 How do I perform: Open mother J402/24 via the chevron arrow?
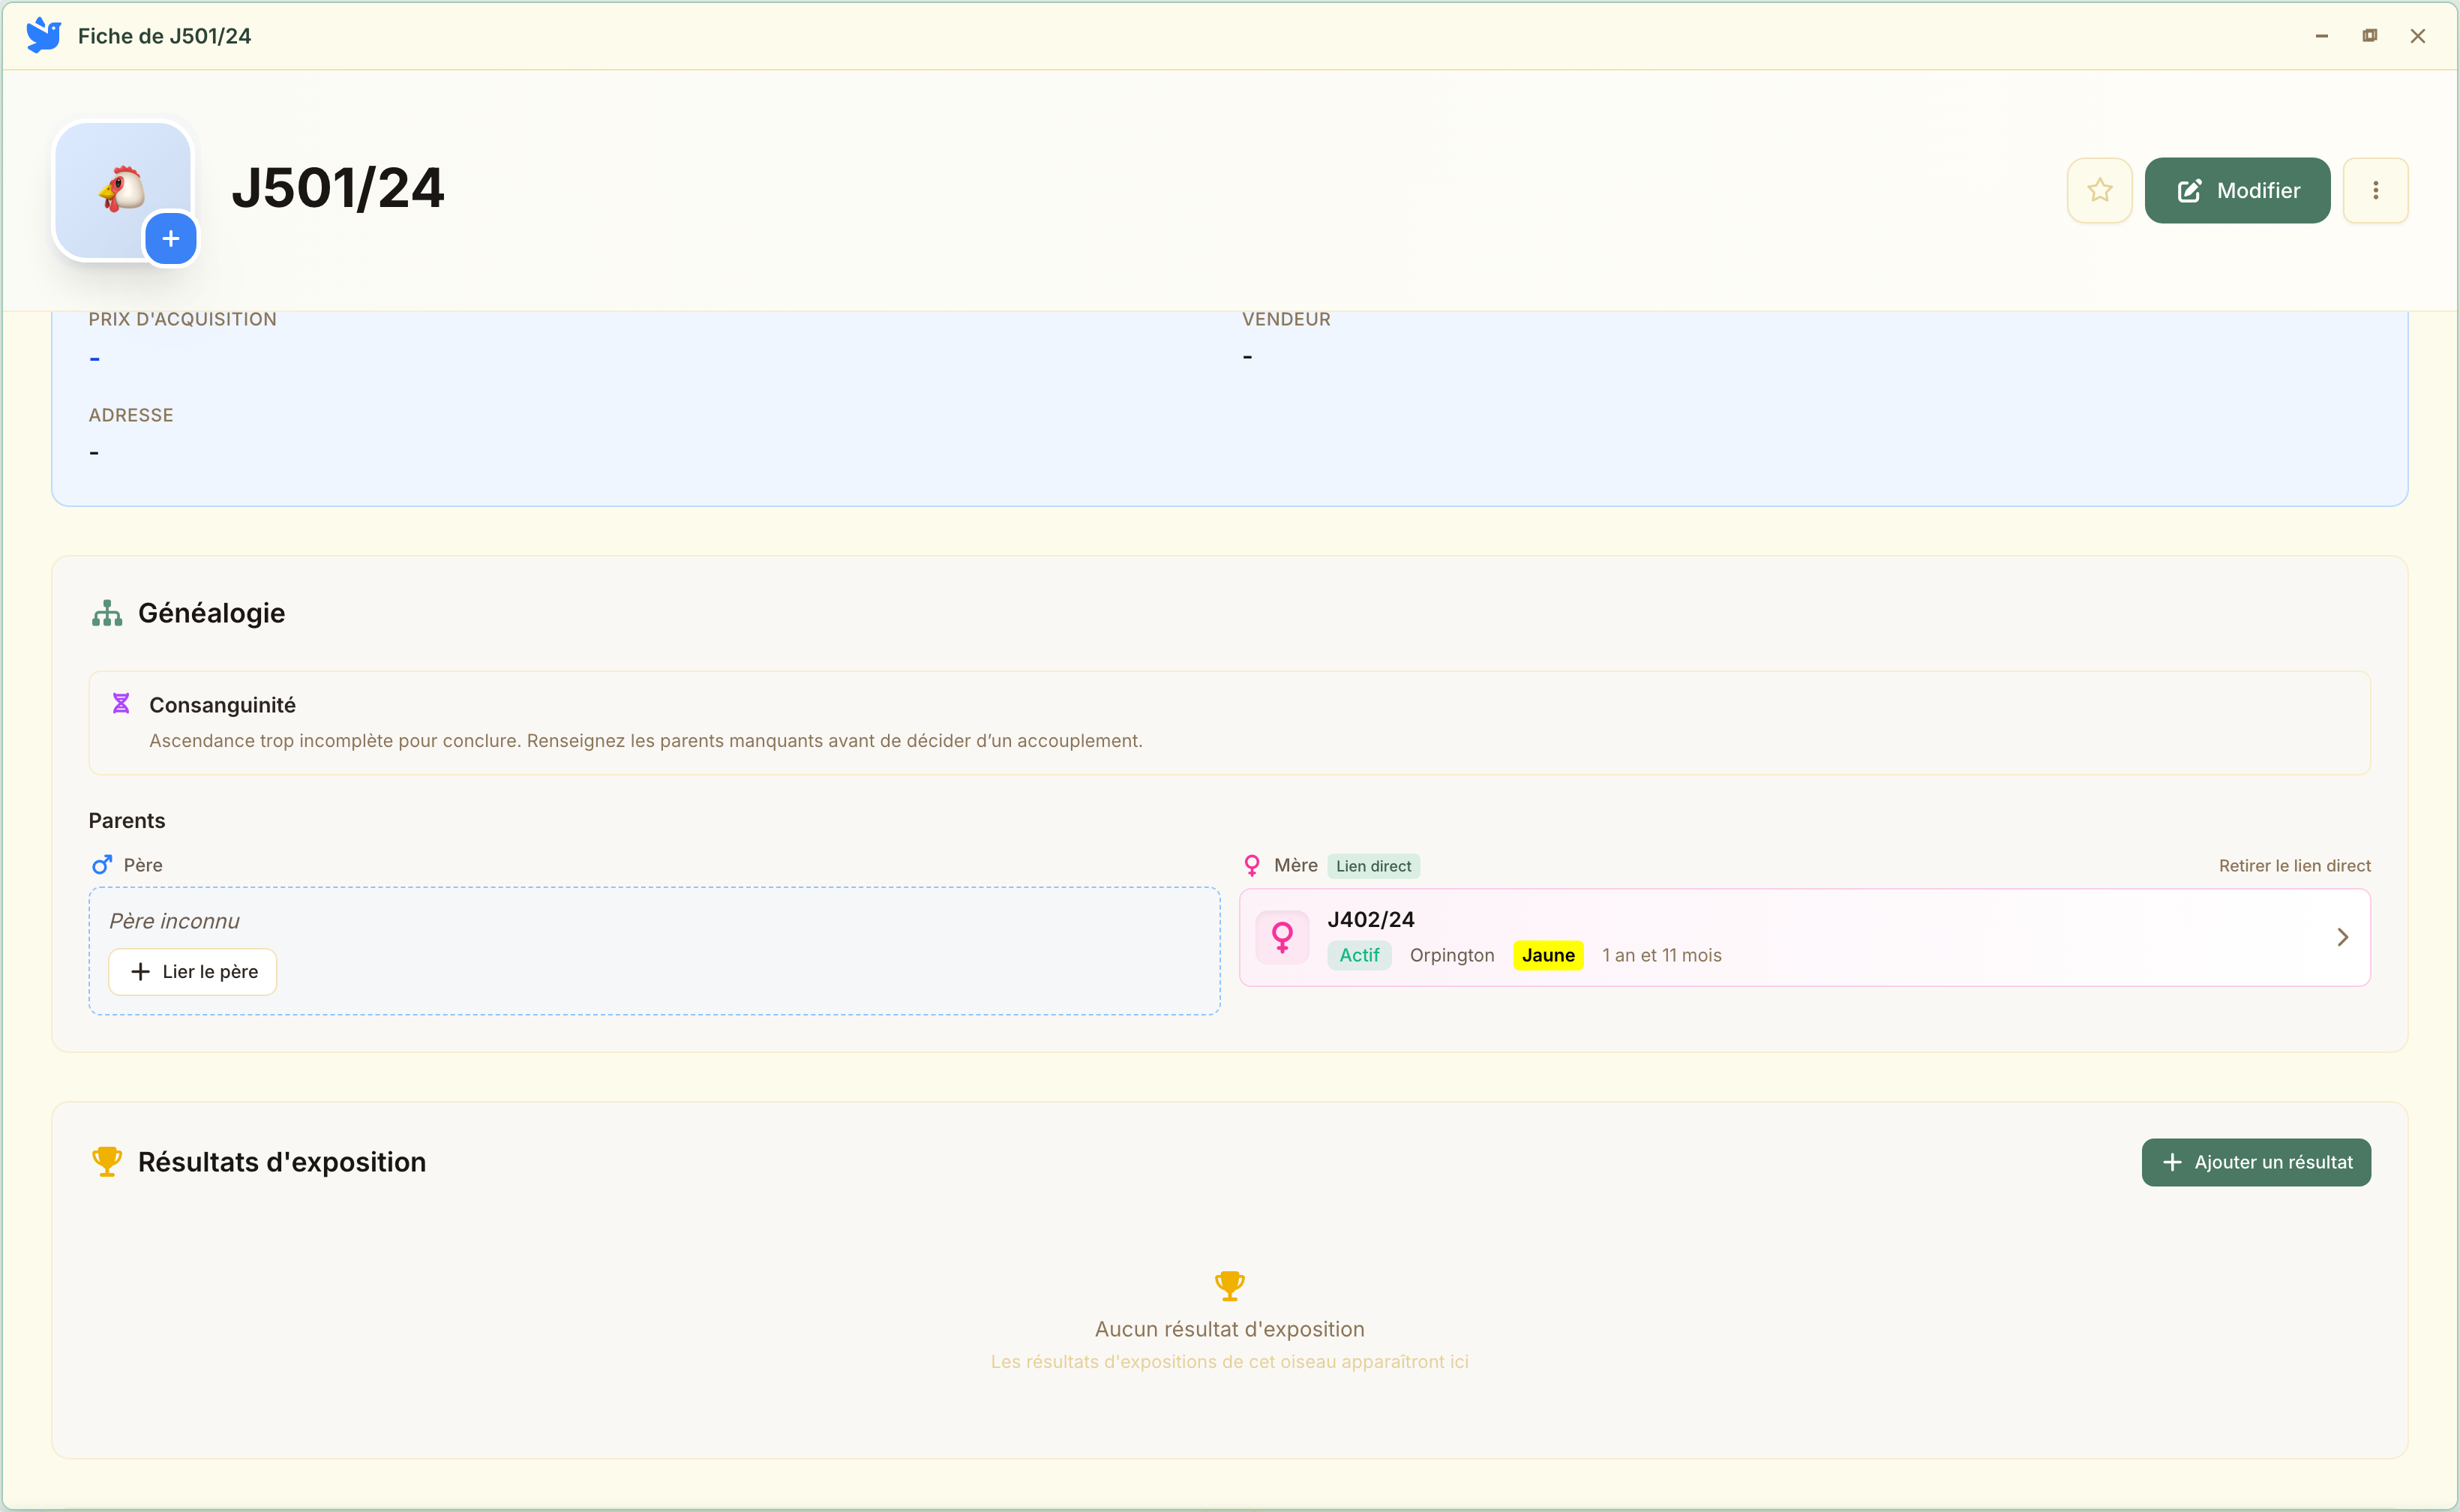tap(2343, 937)
